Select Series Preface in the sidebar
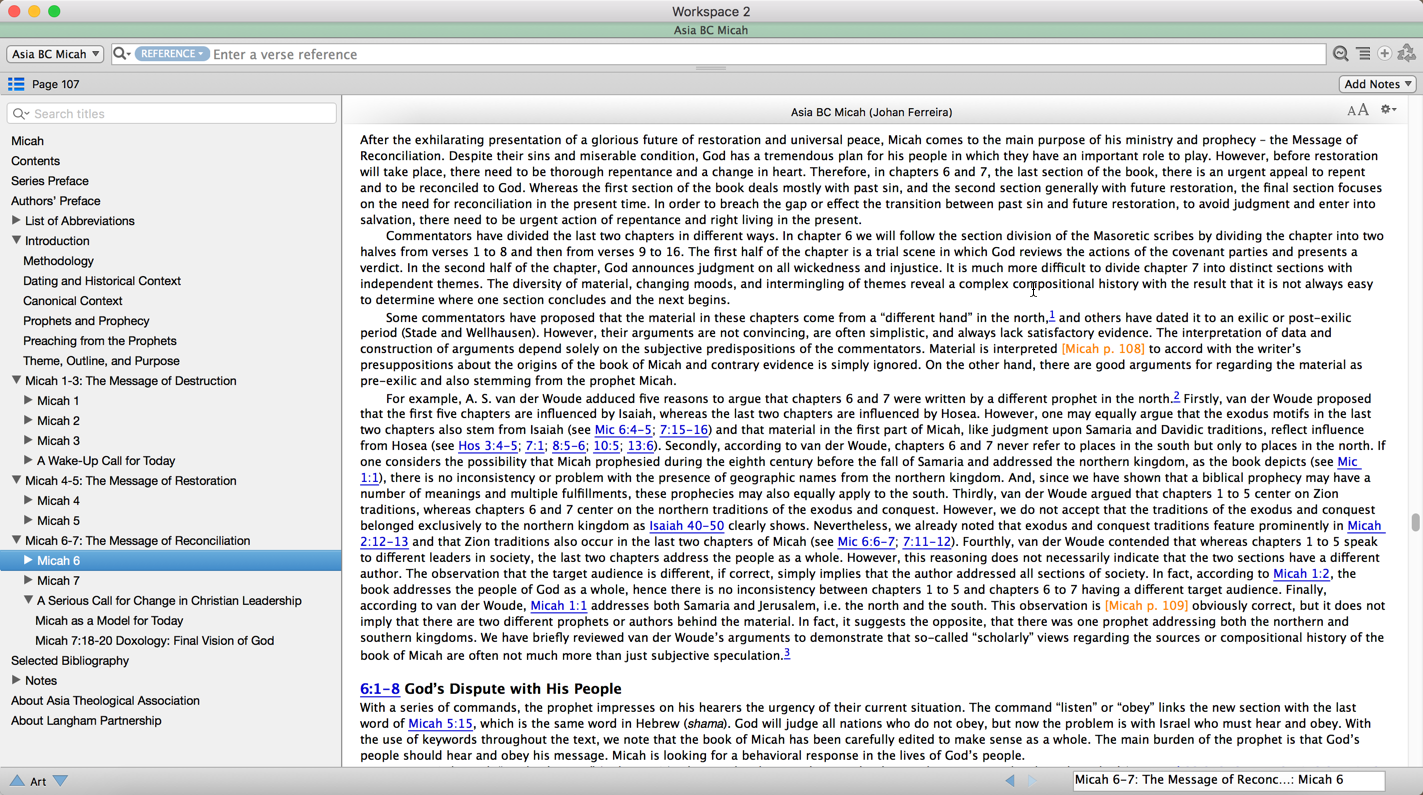Viewport: 1423px width, 795px height. coord(50,181)
